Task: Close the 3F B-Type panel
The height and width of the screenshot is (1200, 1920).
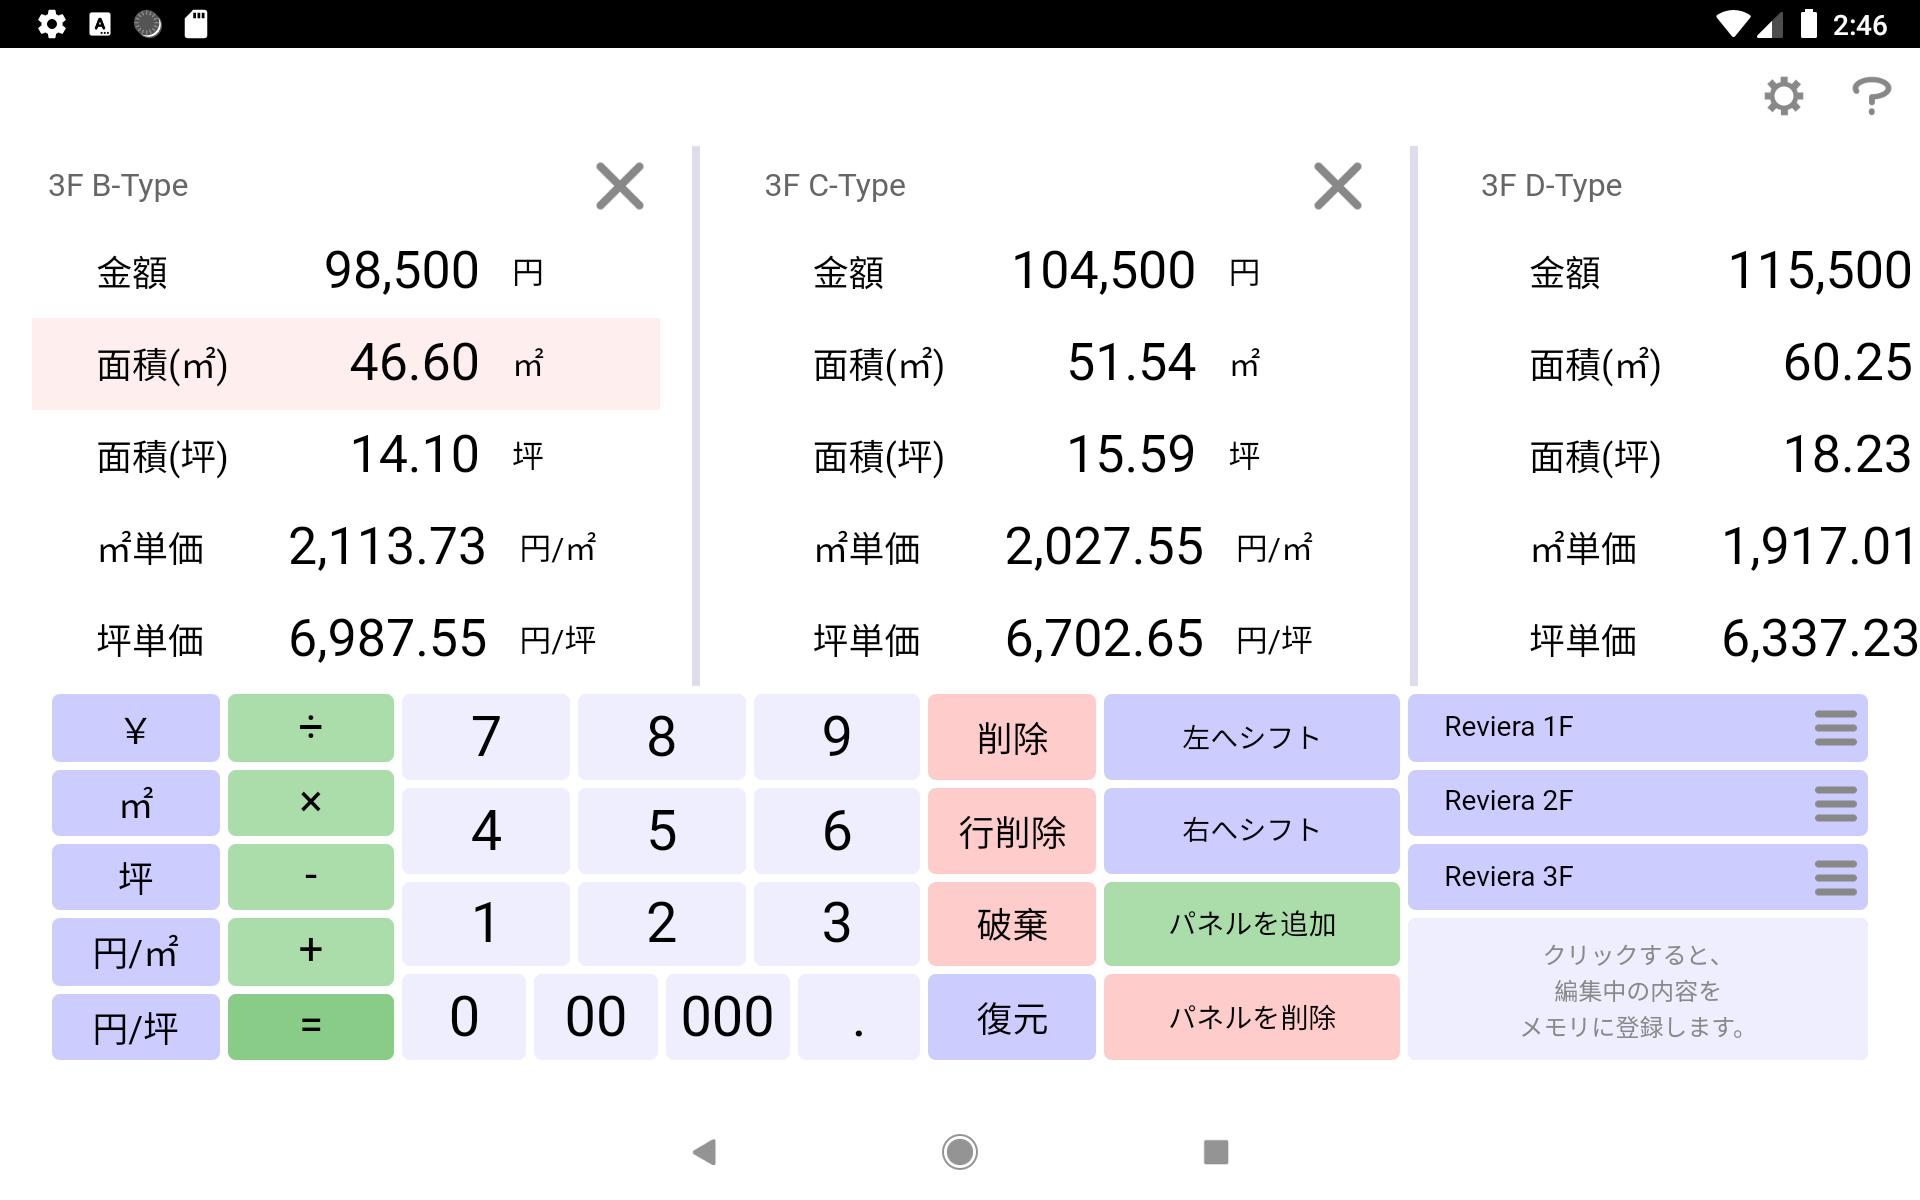Action: (620, 186)
